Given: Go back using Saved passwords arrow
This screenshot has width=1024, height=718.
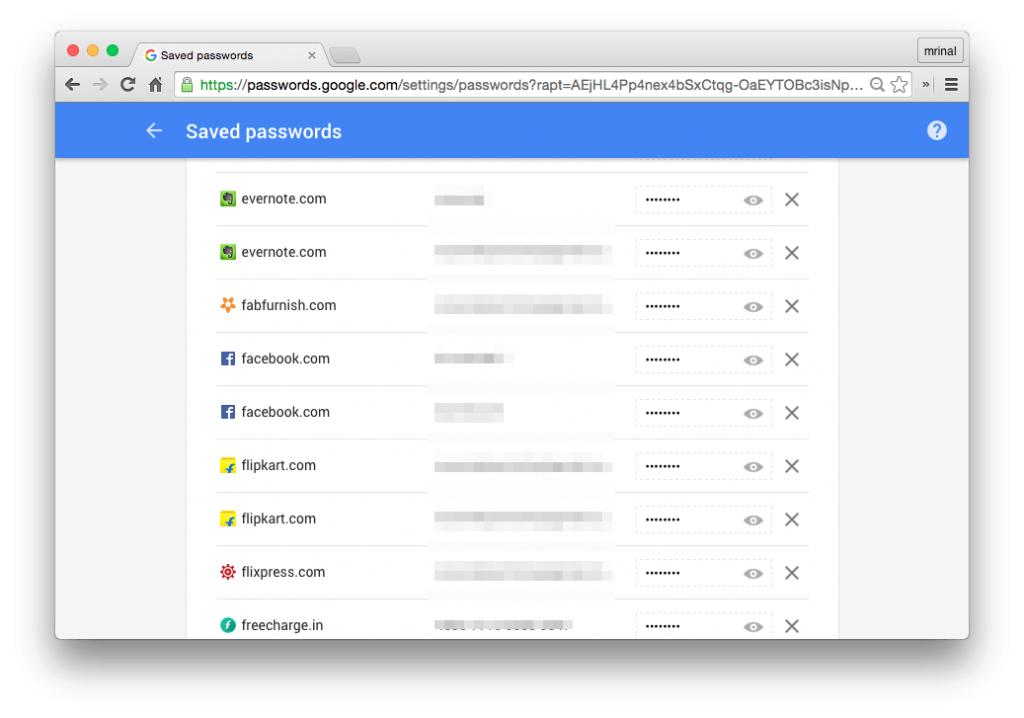Looking at the screenshot, I should tap(154, 131).
